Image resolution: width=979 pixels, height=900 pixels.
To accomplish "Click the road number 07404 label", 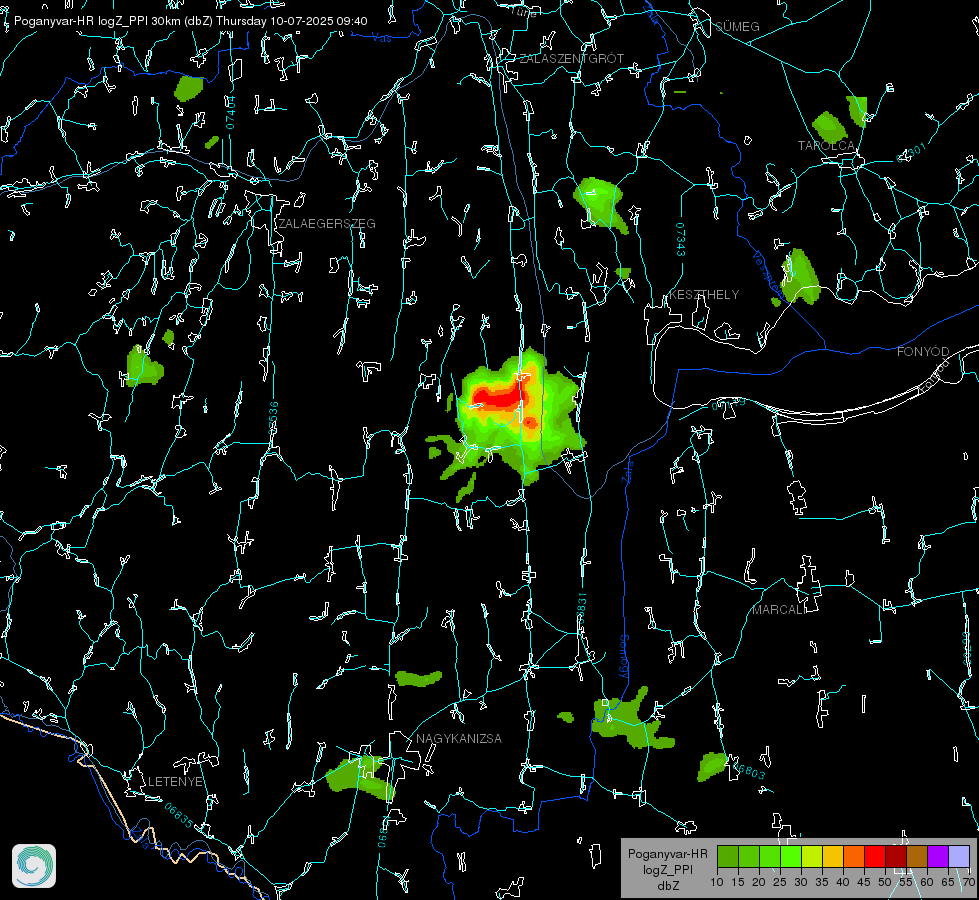I will 231,112.
